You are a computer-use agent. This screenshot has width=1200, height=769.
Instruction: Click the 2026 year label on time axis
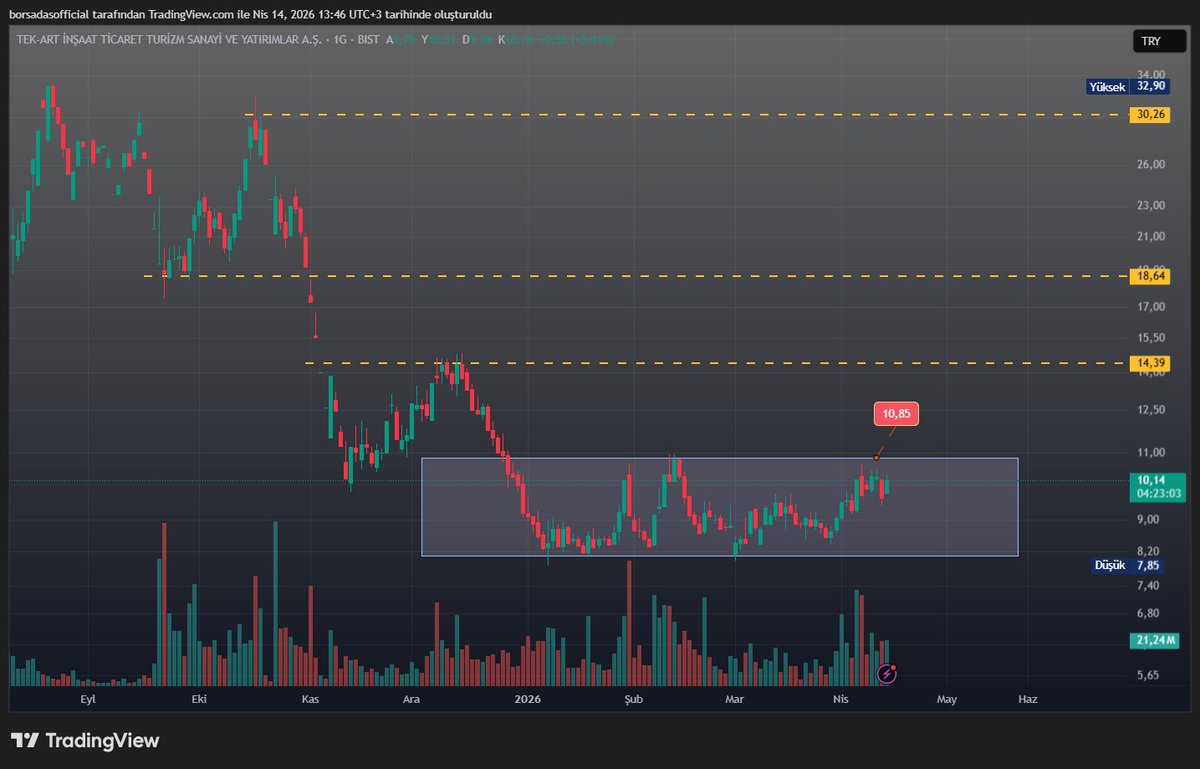(x=526, y=700)
